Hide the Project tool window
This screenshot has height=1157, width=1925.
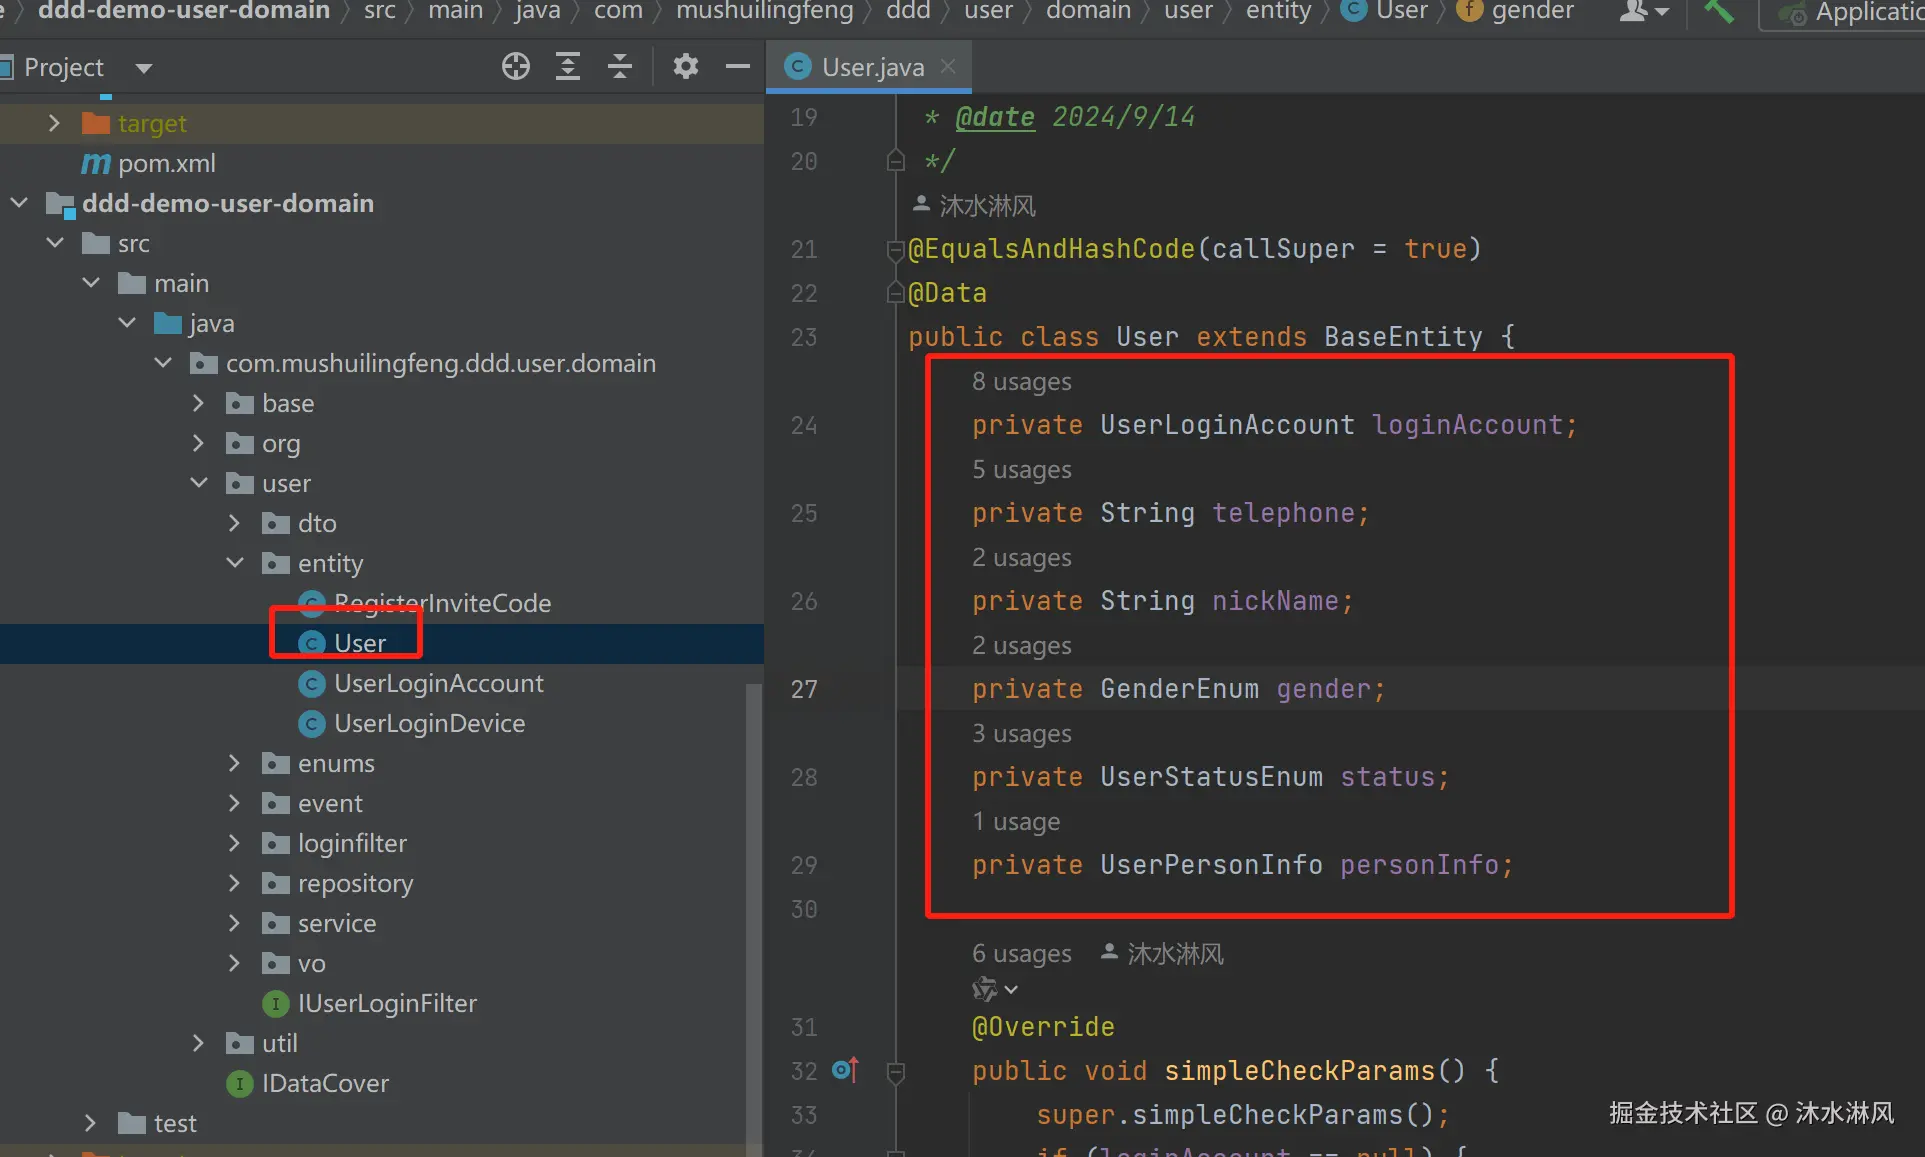coord(738,67)
